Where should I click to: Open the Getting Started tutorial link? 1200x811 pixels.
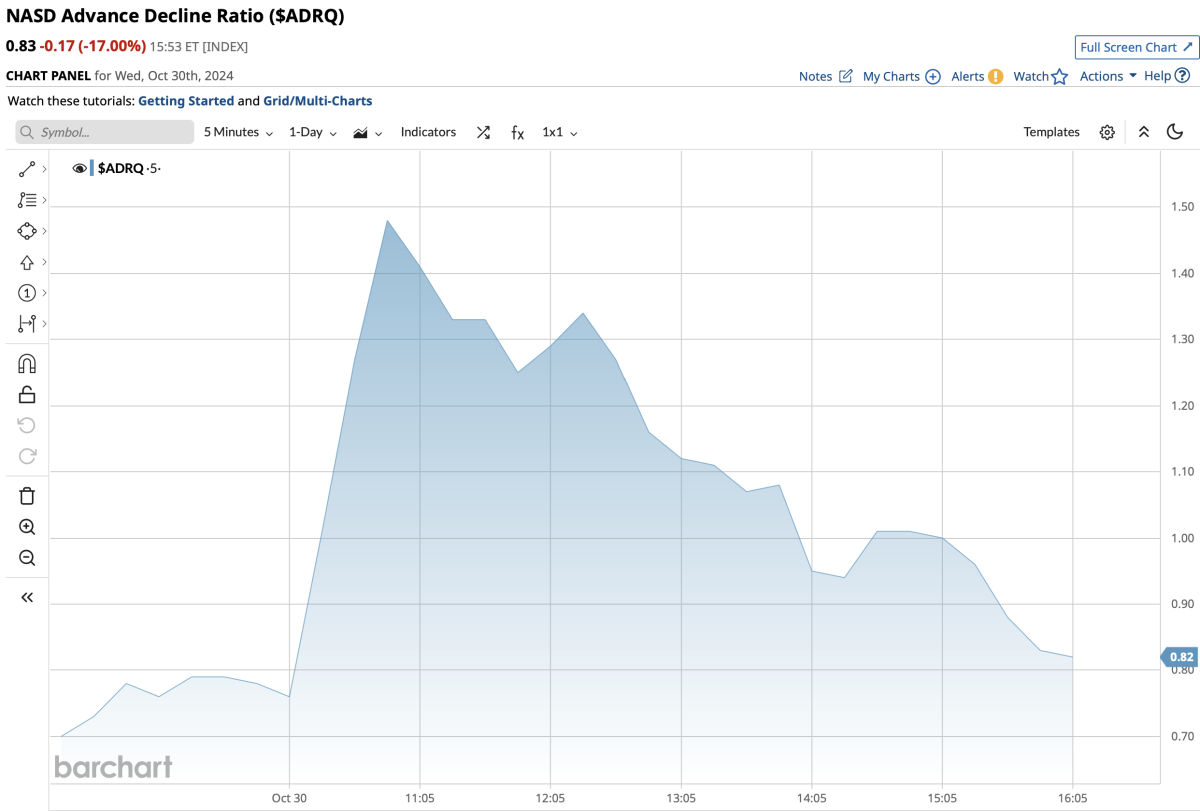tap(186, 101)
